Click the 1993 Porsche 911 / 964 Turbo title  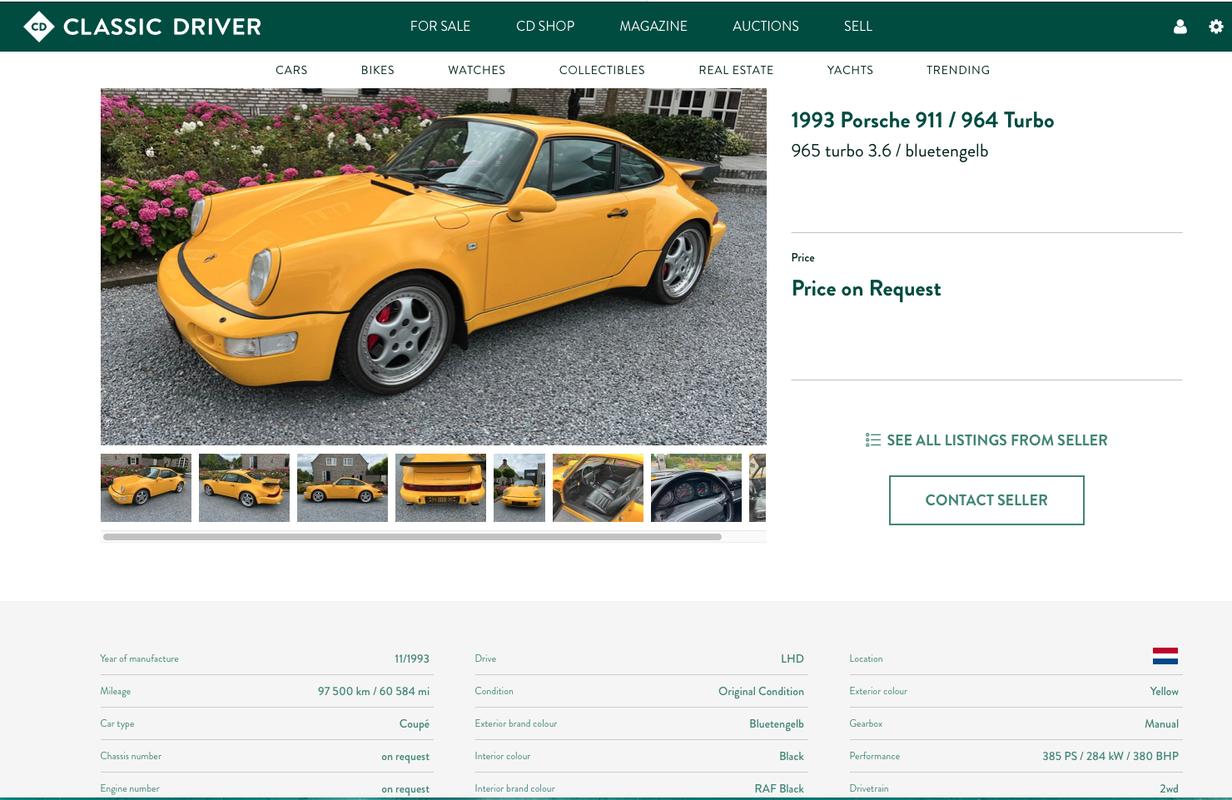point(922,121)
